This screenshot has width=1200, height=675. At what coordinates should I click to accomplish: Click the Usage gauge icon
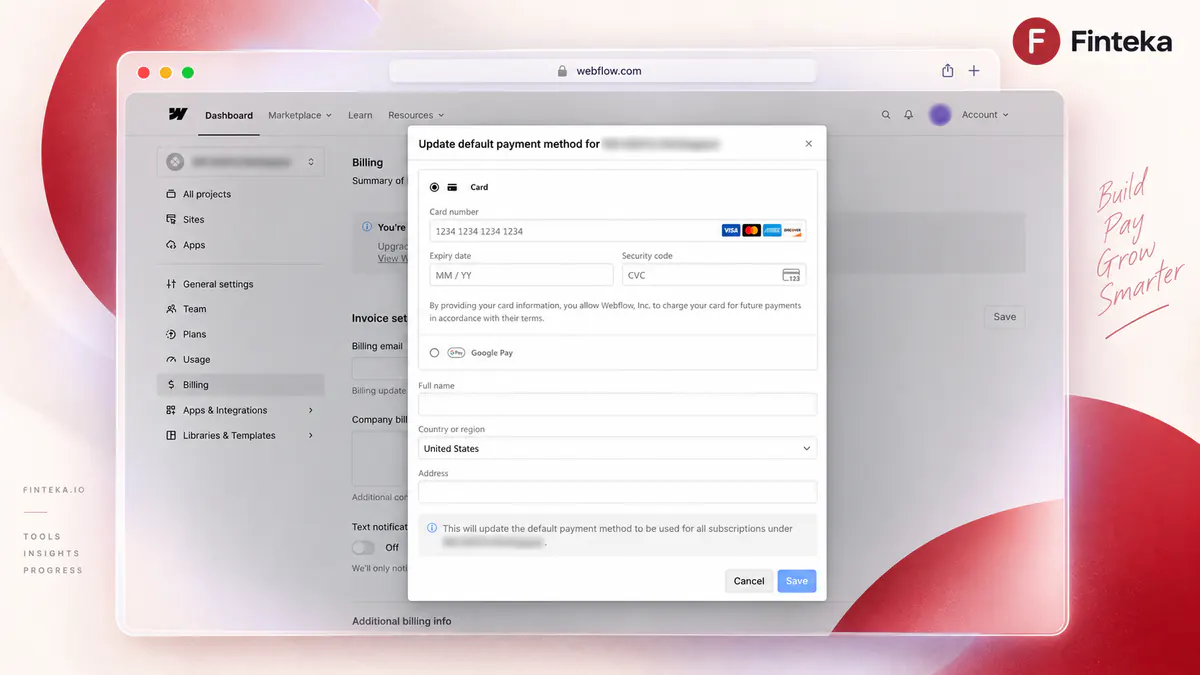(x=172, y=360)
